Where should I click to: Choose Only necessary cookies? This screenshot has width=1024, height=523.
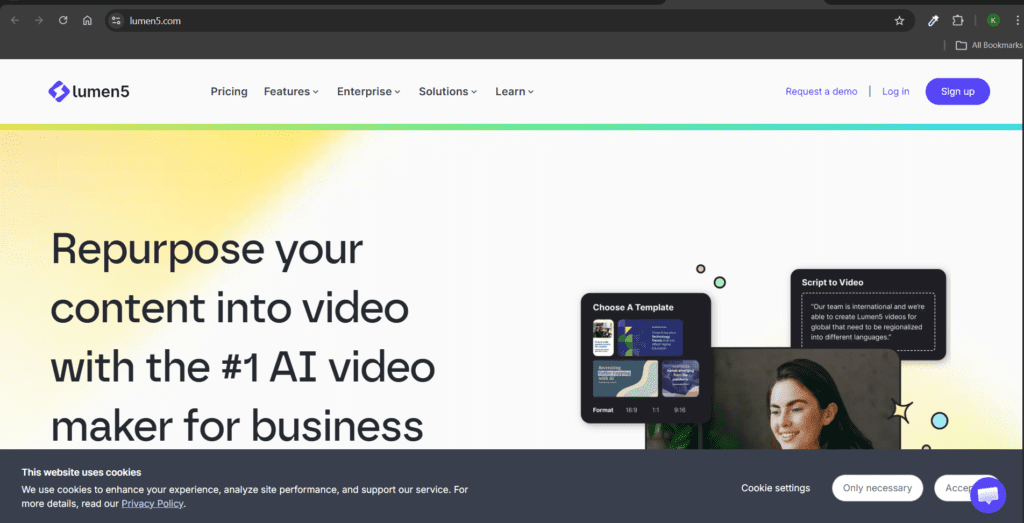click(x=877, y=488)
